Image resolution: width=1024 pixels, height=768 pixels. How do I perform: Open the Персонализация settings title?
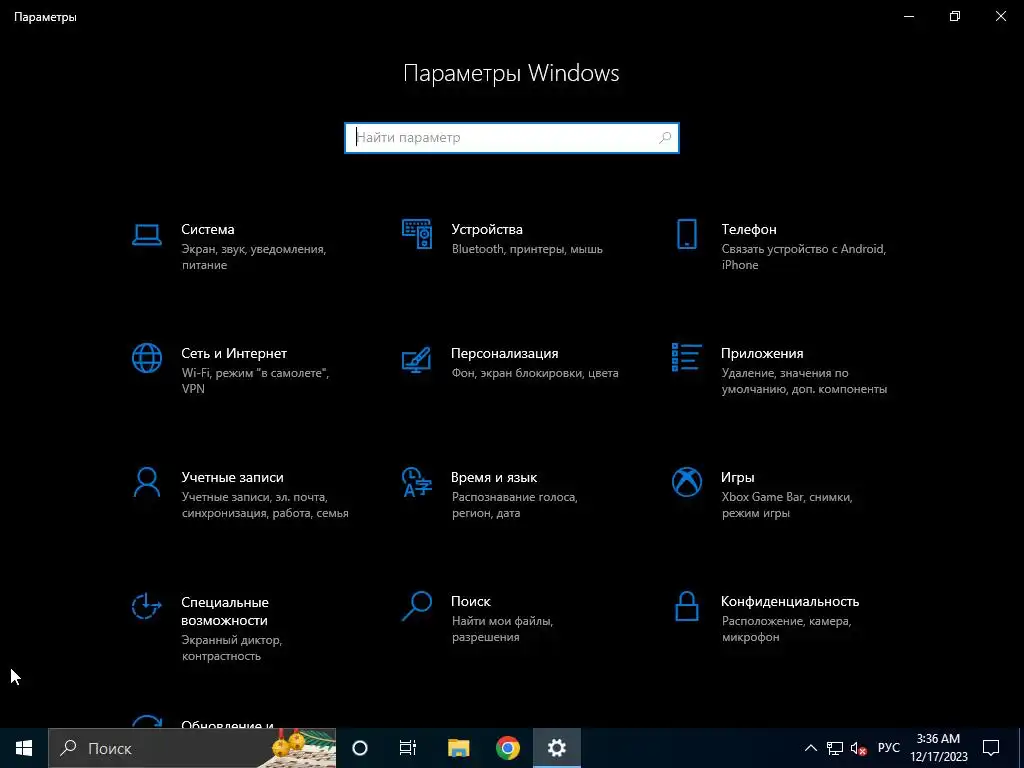[504, 353]
